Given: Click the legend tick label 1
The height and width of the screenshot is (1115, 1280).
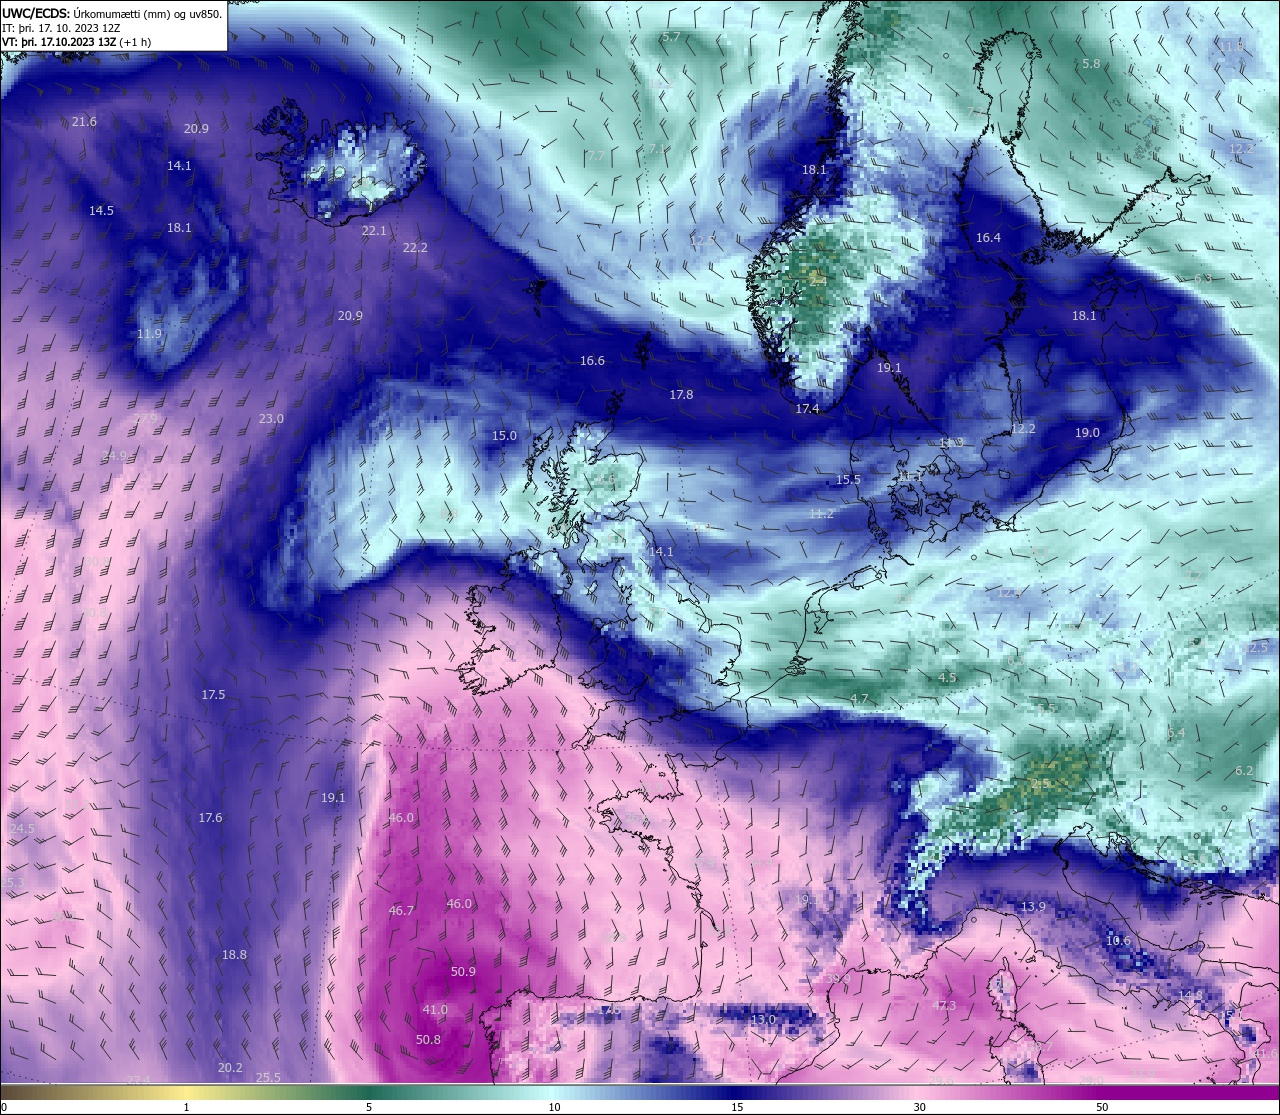Looking at the screenshot, I should point(187,1107).
